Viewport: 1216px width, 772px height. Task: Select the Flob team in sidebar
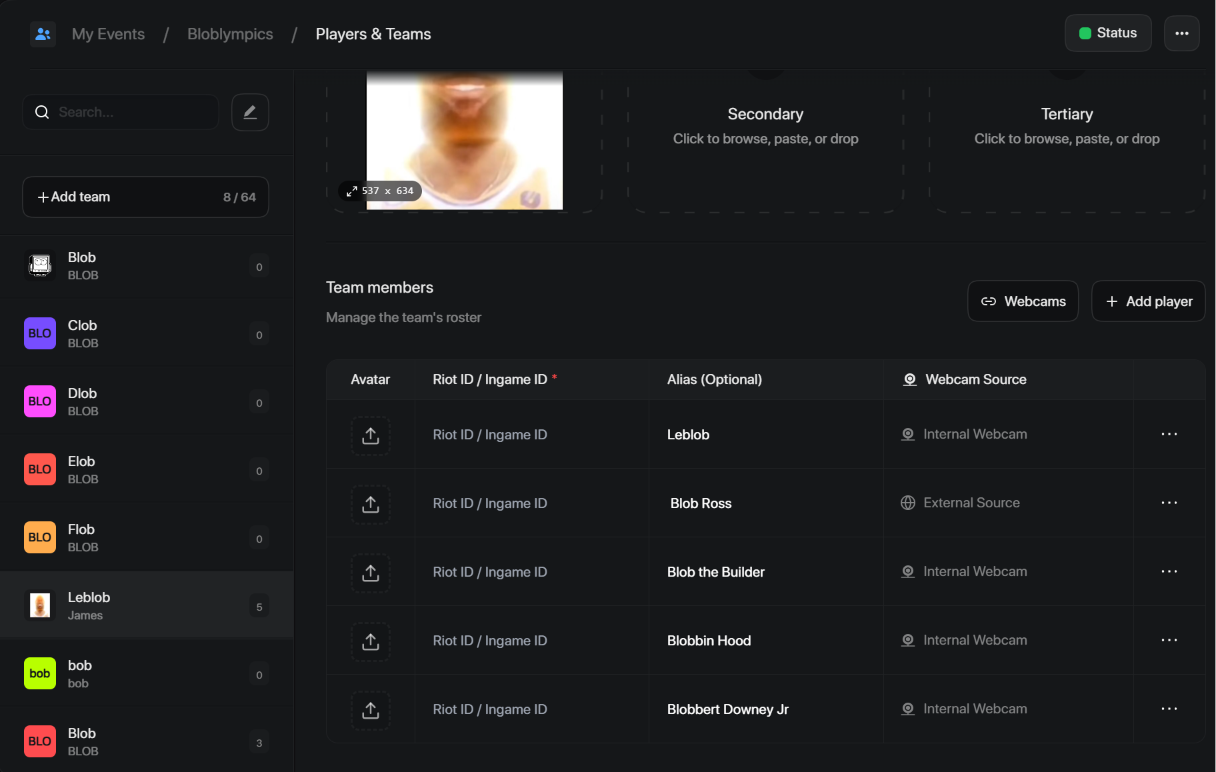click(x=147, y=538)
